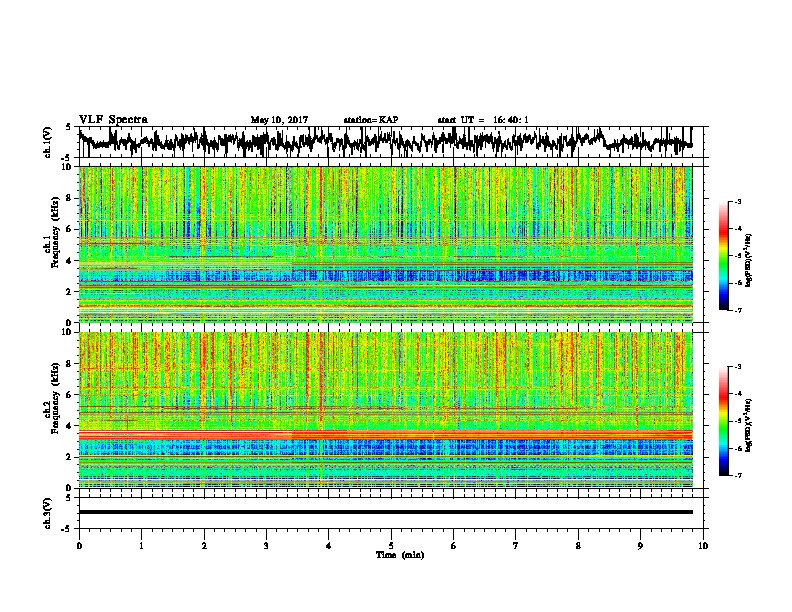The image size is (792, 612).
Task: Click the time axis tick label "3"
Action: point(266,546)
